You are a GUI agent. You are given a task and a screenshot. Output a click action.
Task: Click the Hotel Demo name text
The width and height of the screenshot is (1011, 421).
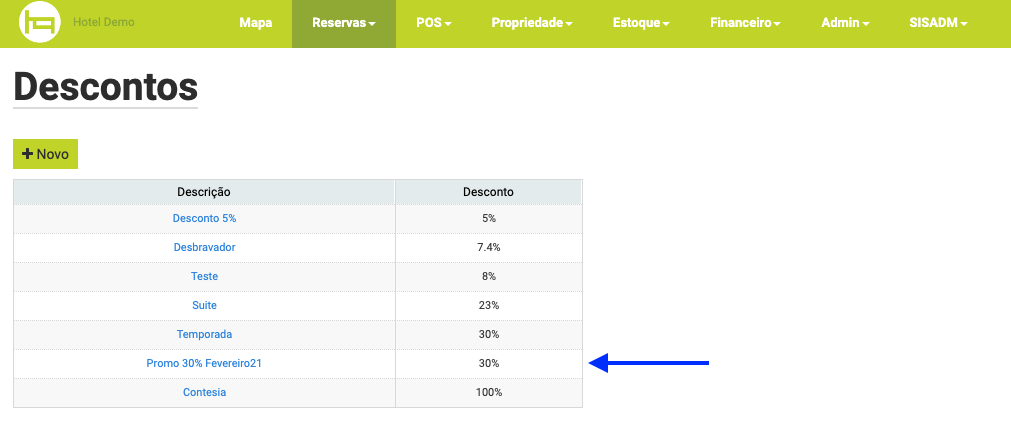pyautogui.click(x=104, y=23)
